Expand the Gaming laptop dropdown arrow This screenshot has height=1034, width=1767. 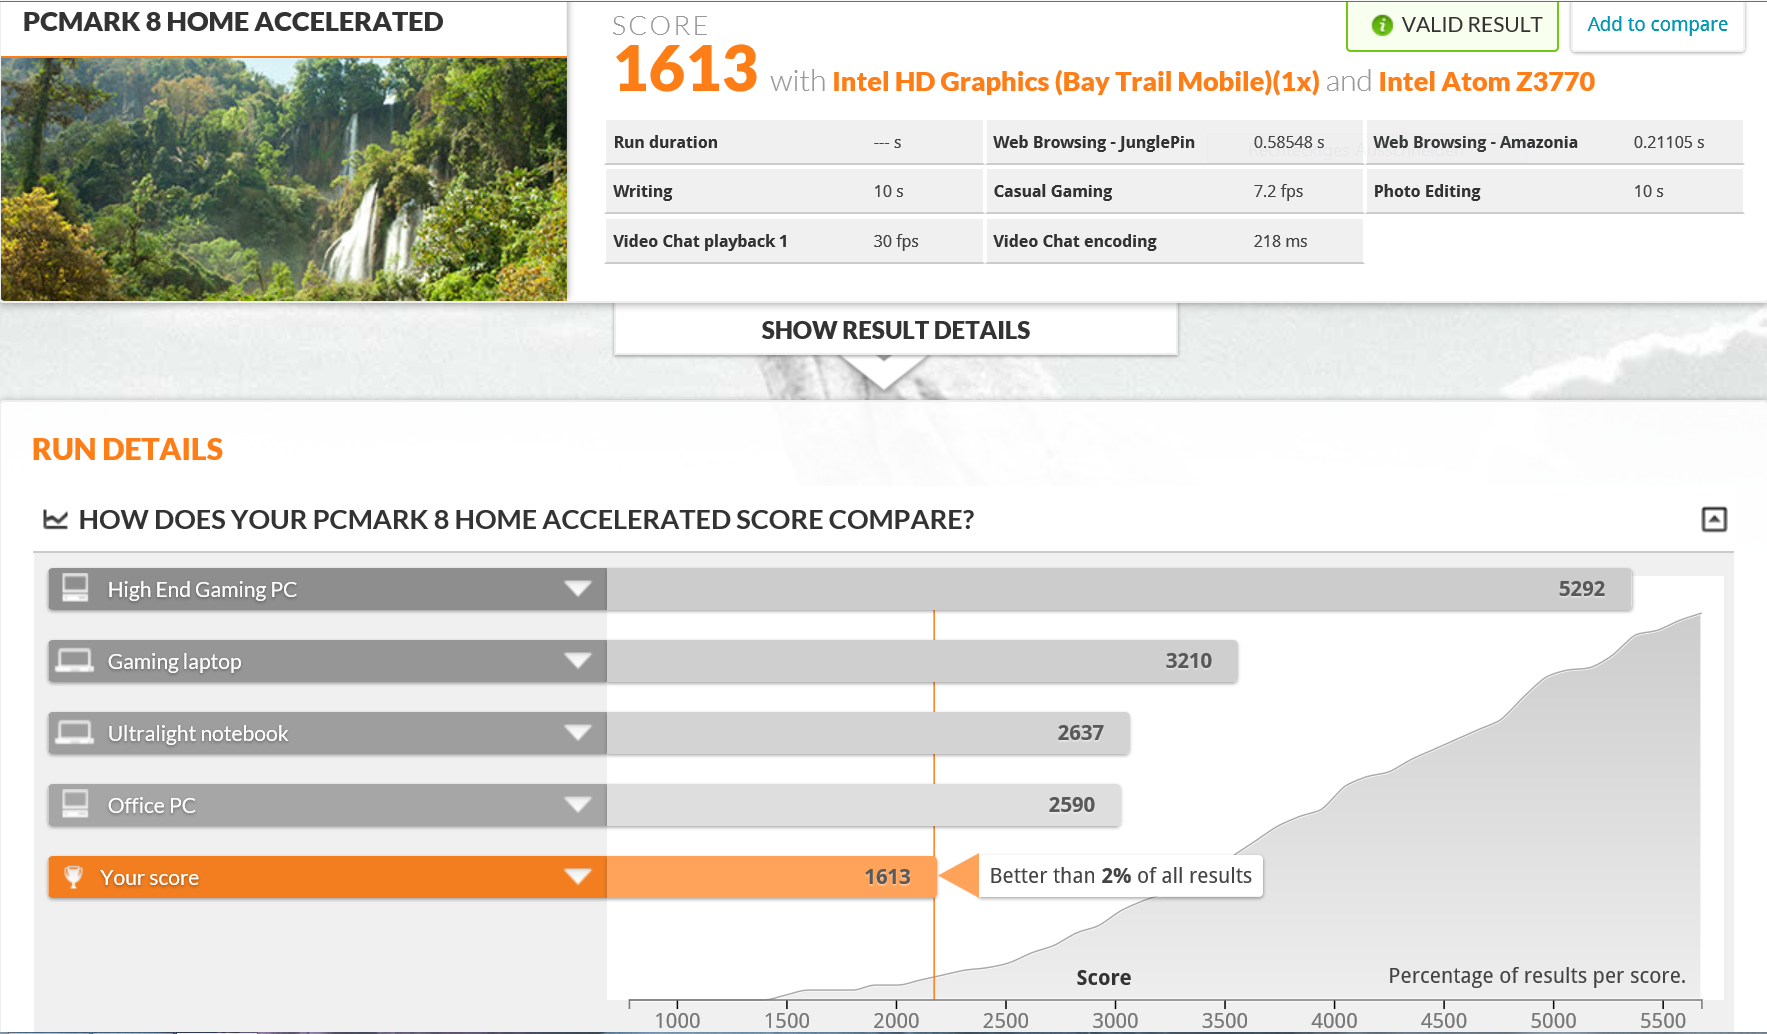[x=578, y=660]
